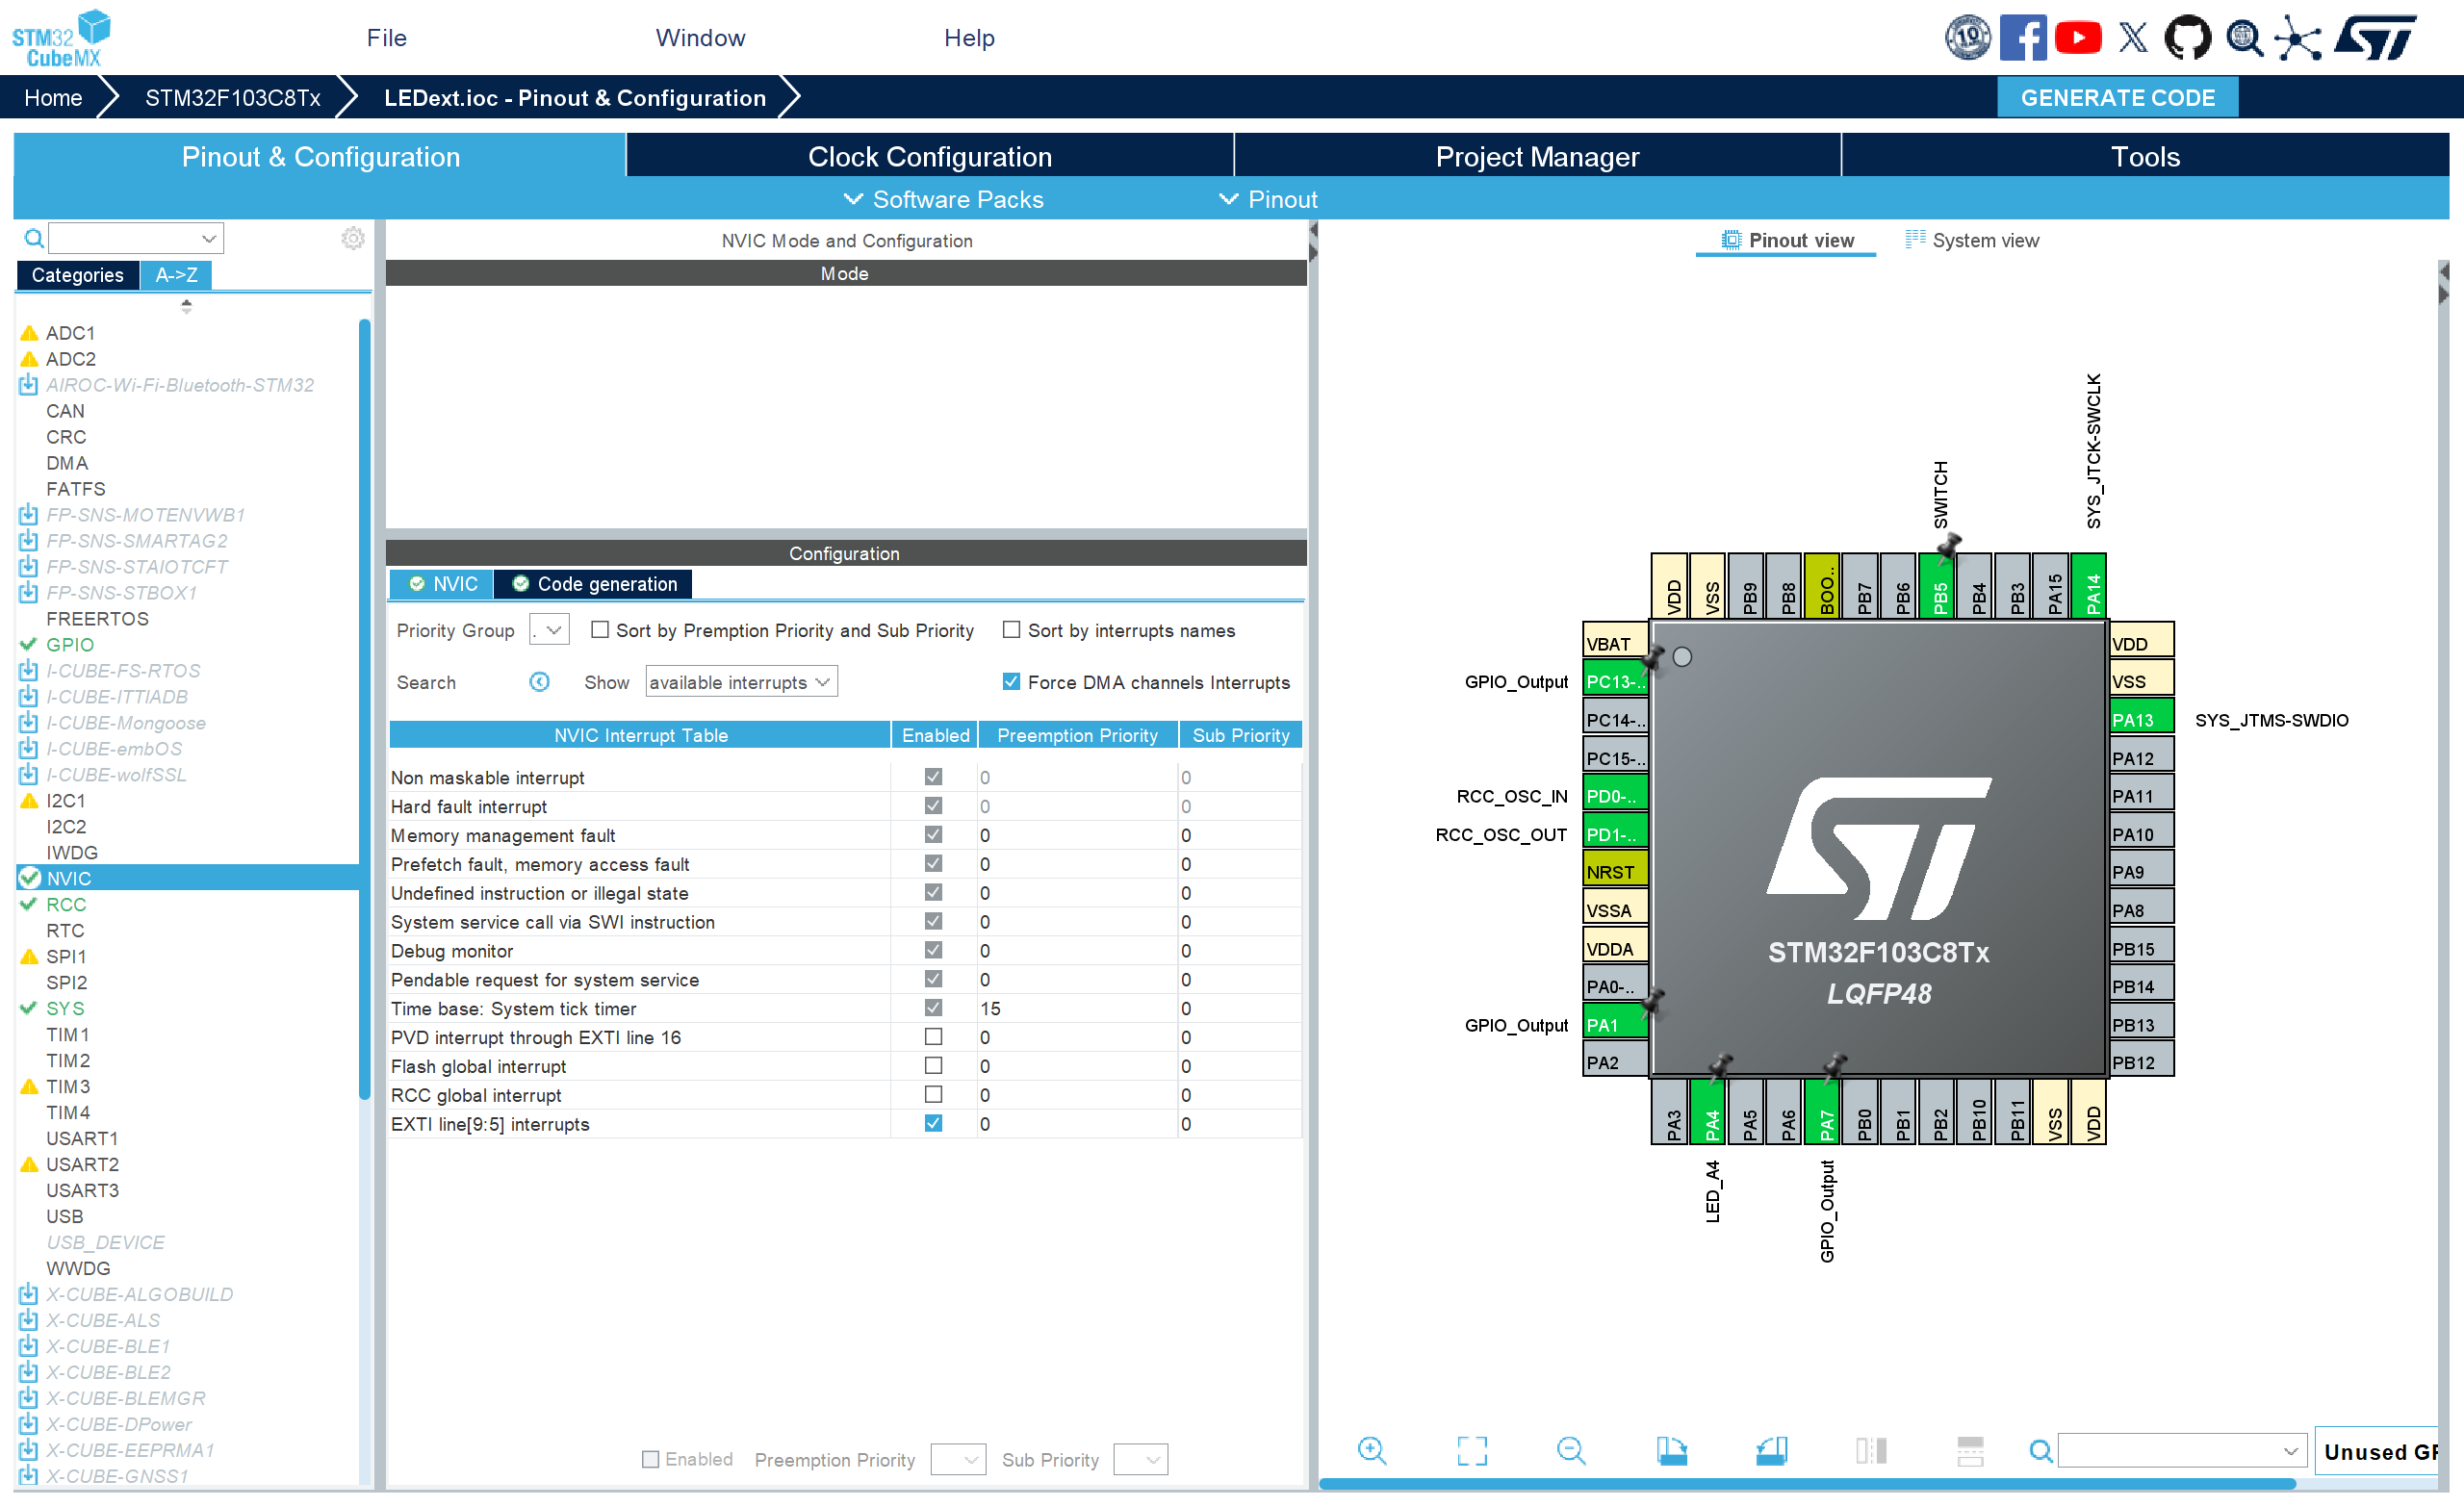Click the ST logo icon in header
This screenshot has height=1507, width=2464.
(2375, 38)
